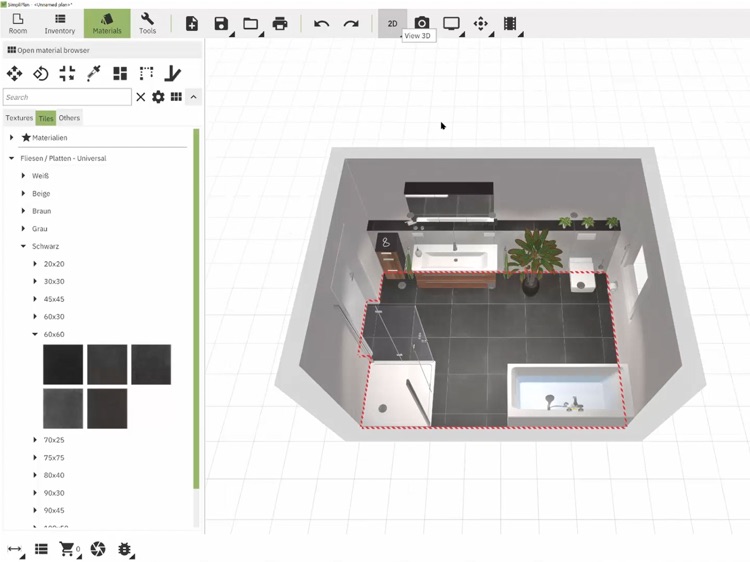
Task: Clear search with the X button
Action: 141,97
